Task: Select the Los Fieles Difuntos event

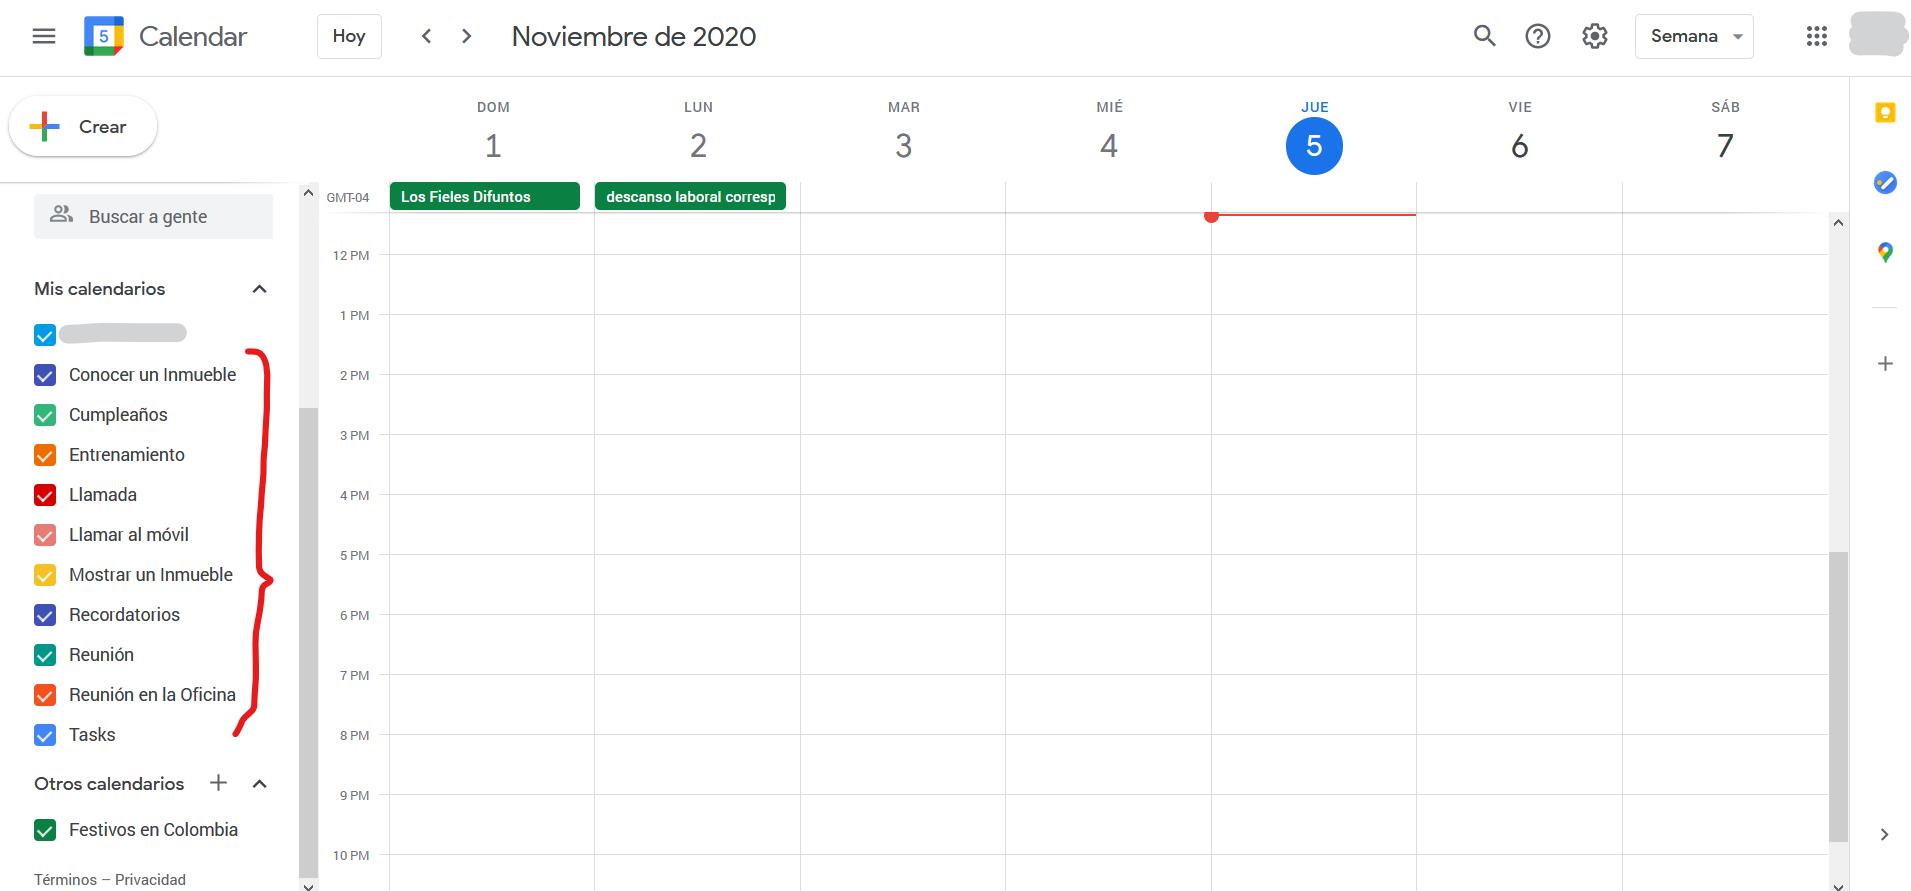Action: pyautogui.click(x=484, y=197)
